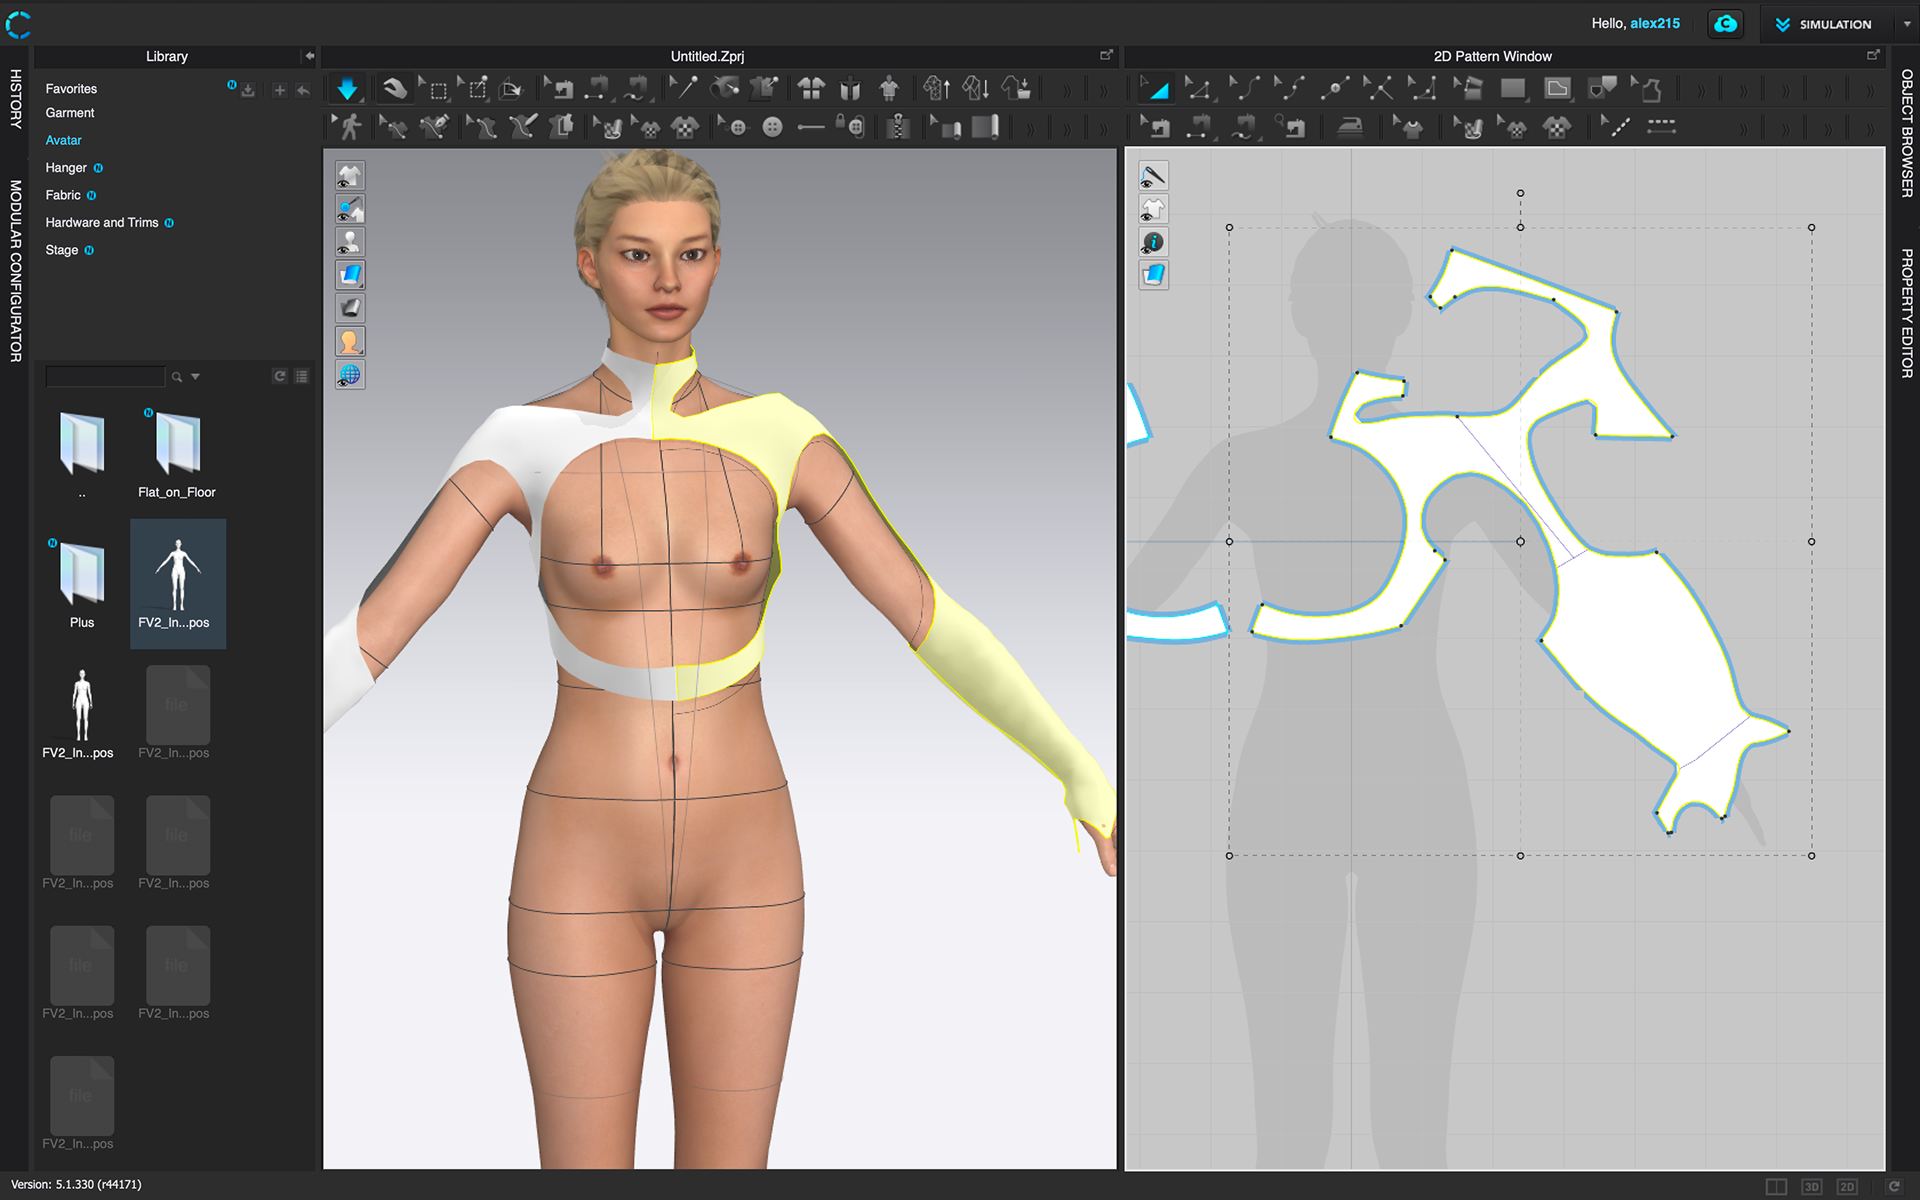Switch Library to list view
Screen dimensions: 1920x1200
coord(302,377)
